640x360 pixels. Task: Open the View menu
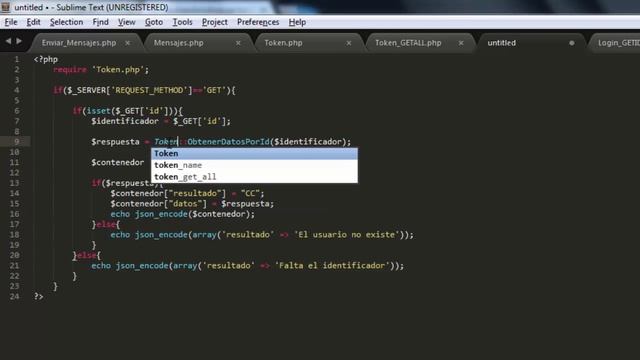coord(127,22)
